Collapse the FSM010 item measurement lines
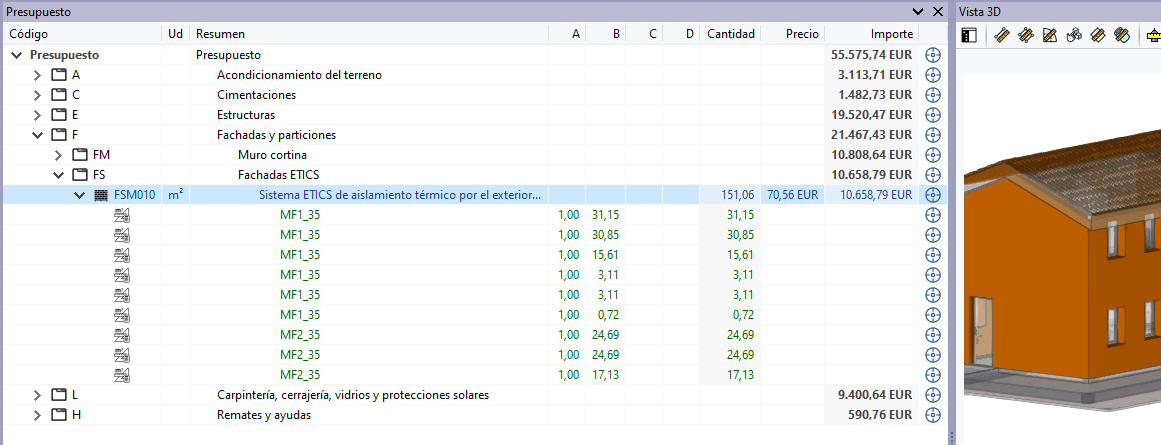This screenshot has width=1161, height=445. [x=79, y=195]
